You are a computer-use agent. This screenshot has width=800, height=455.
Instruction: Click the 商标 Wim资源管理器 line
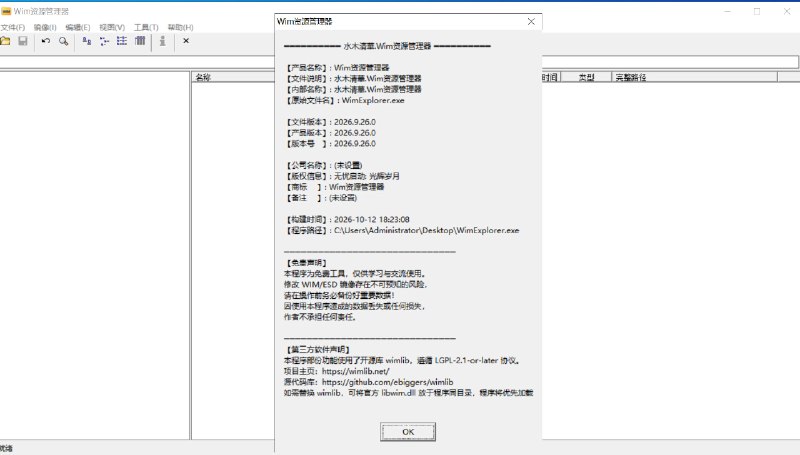coord(334,187)
